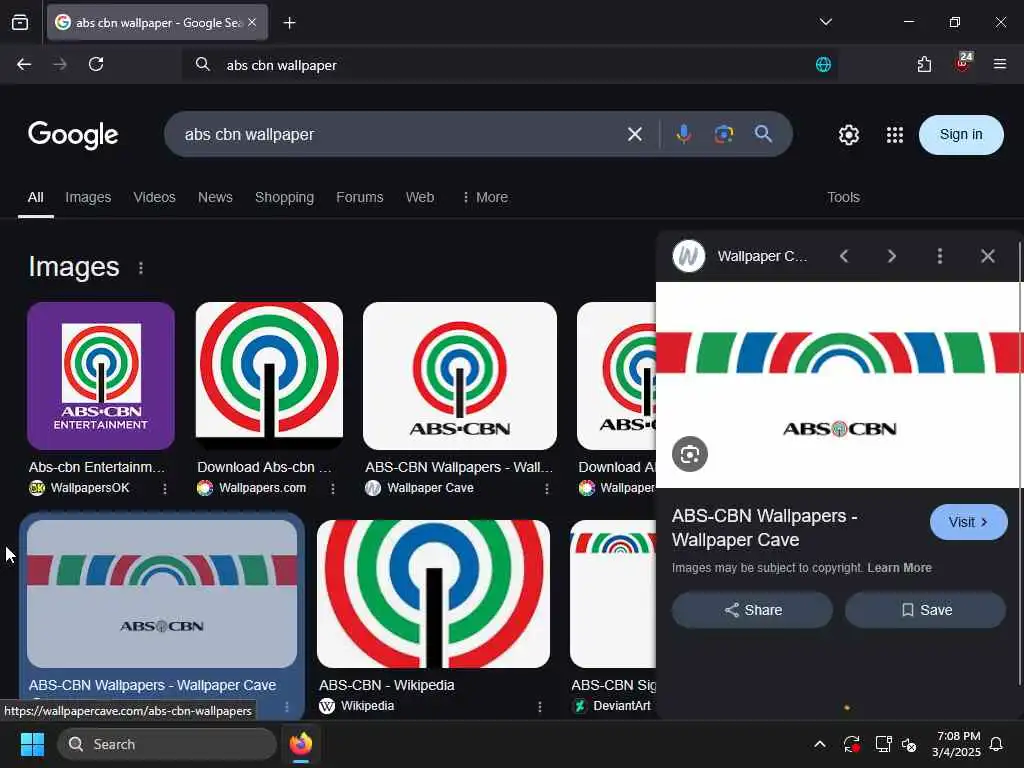This screenshot has height=768, width=1024.
Task: Open Google quick settings gear
Action: coord(848,135)
